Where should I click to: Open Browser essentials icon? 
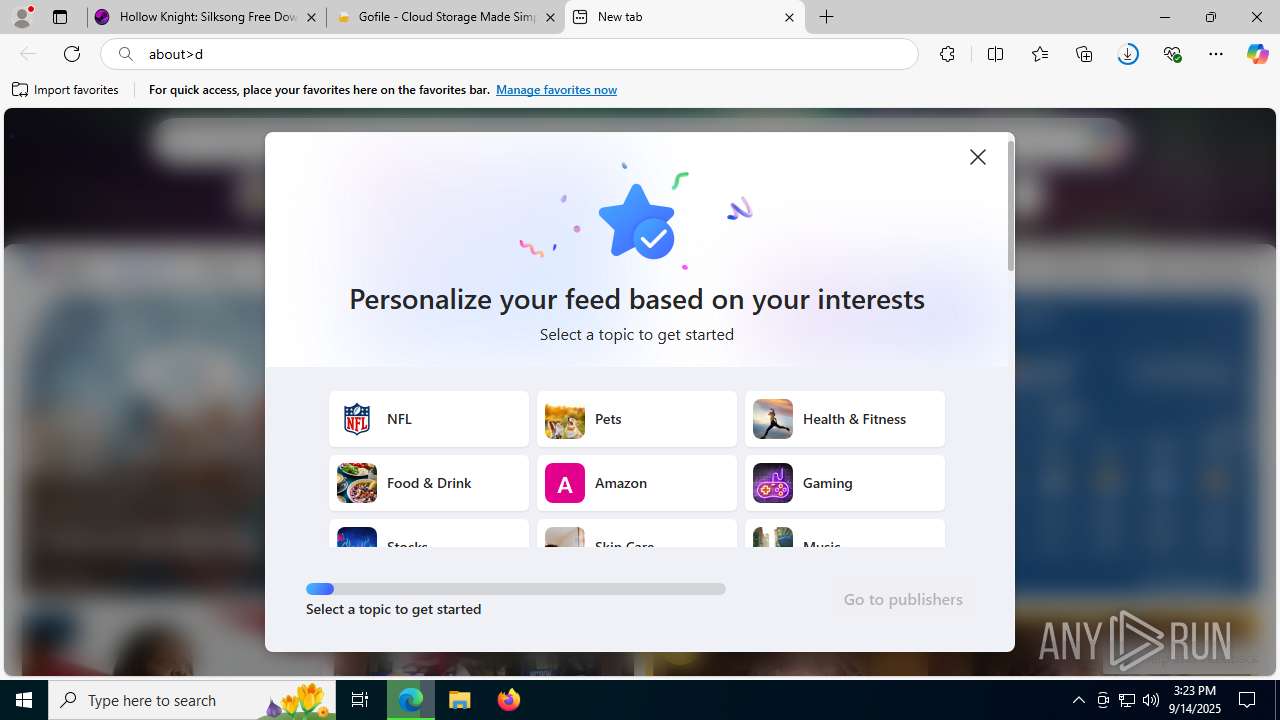(1172, 54)
